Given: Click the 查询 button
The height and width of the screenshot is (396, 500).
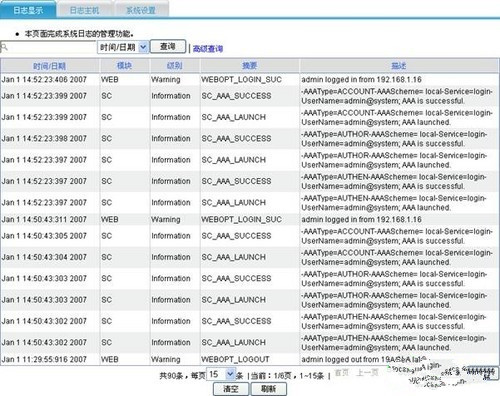Looking at the screenshot, I should click(168, 46).
